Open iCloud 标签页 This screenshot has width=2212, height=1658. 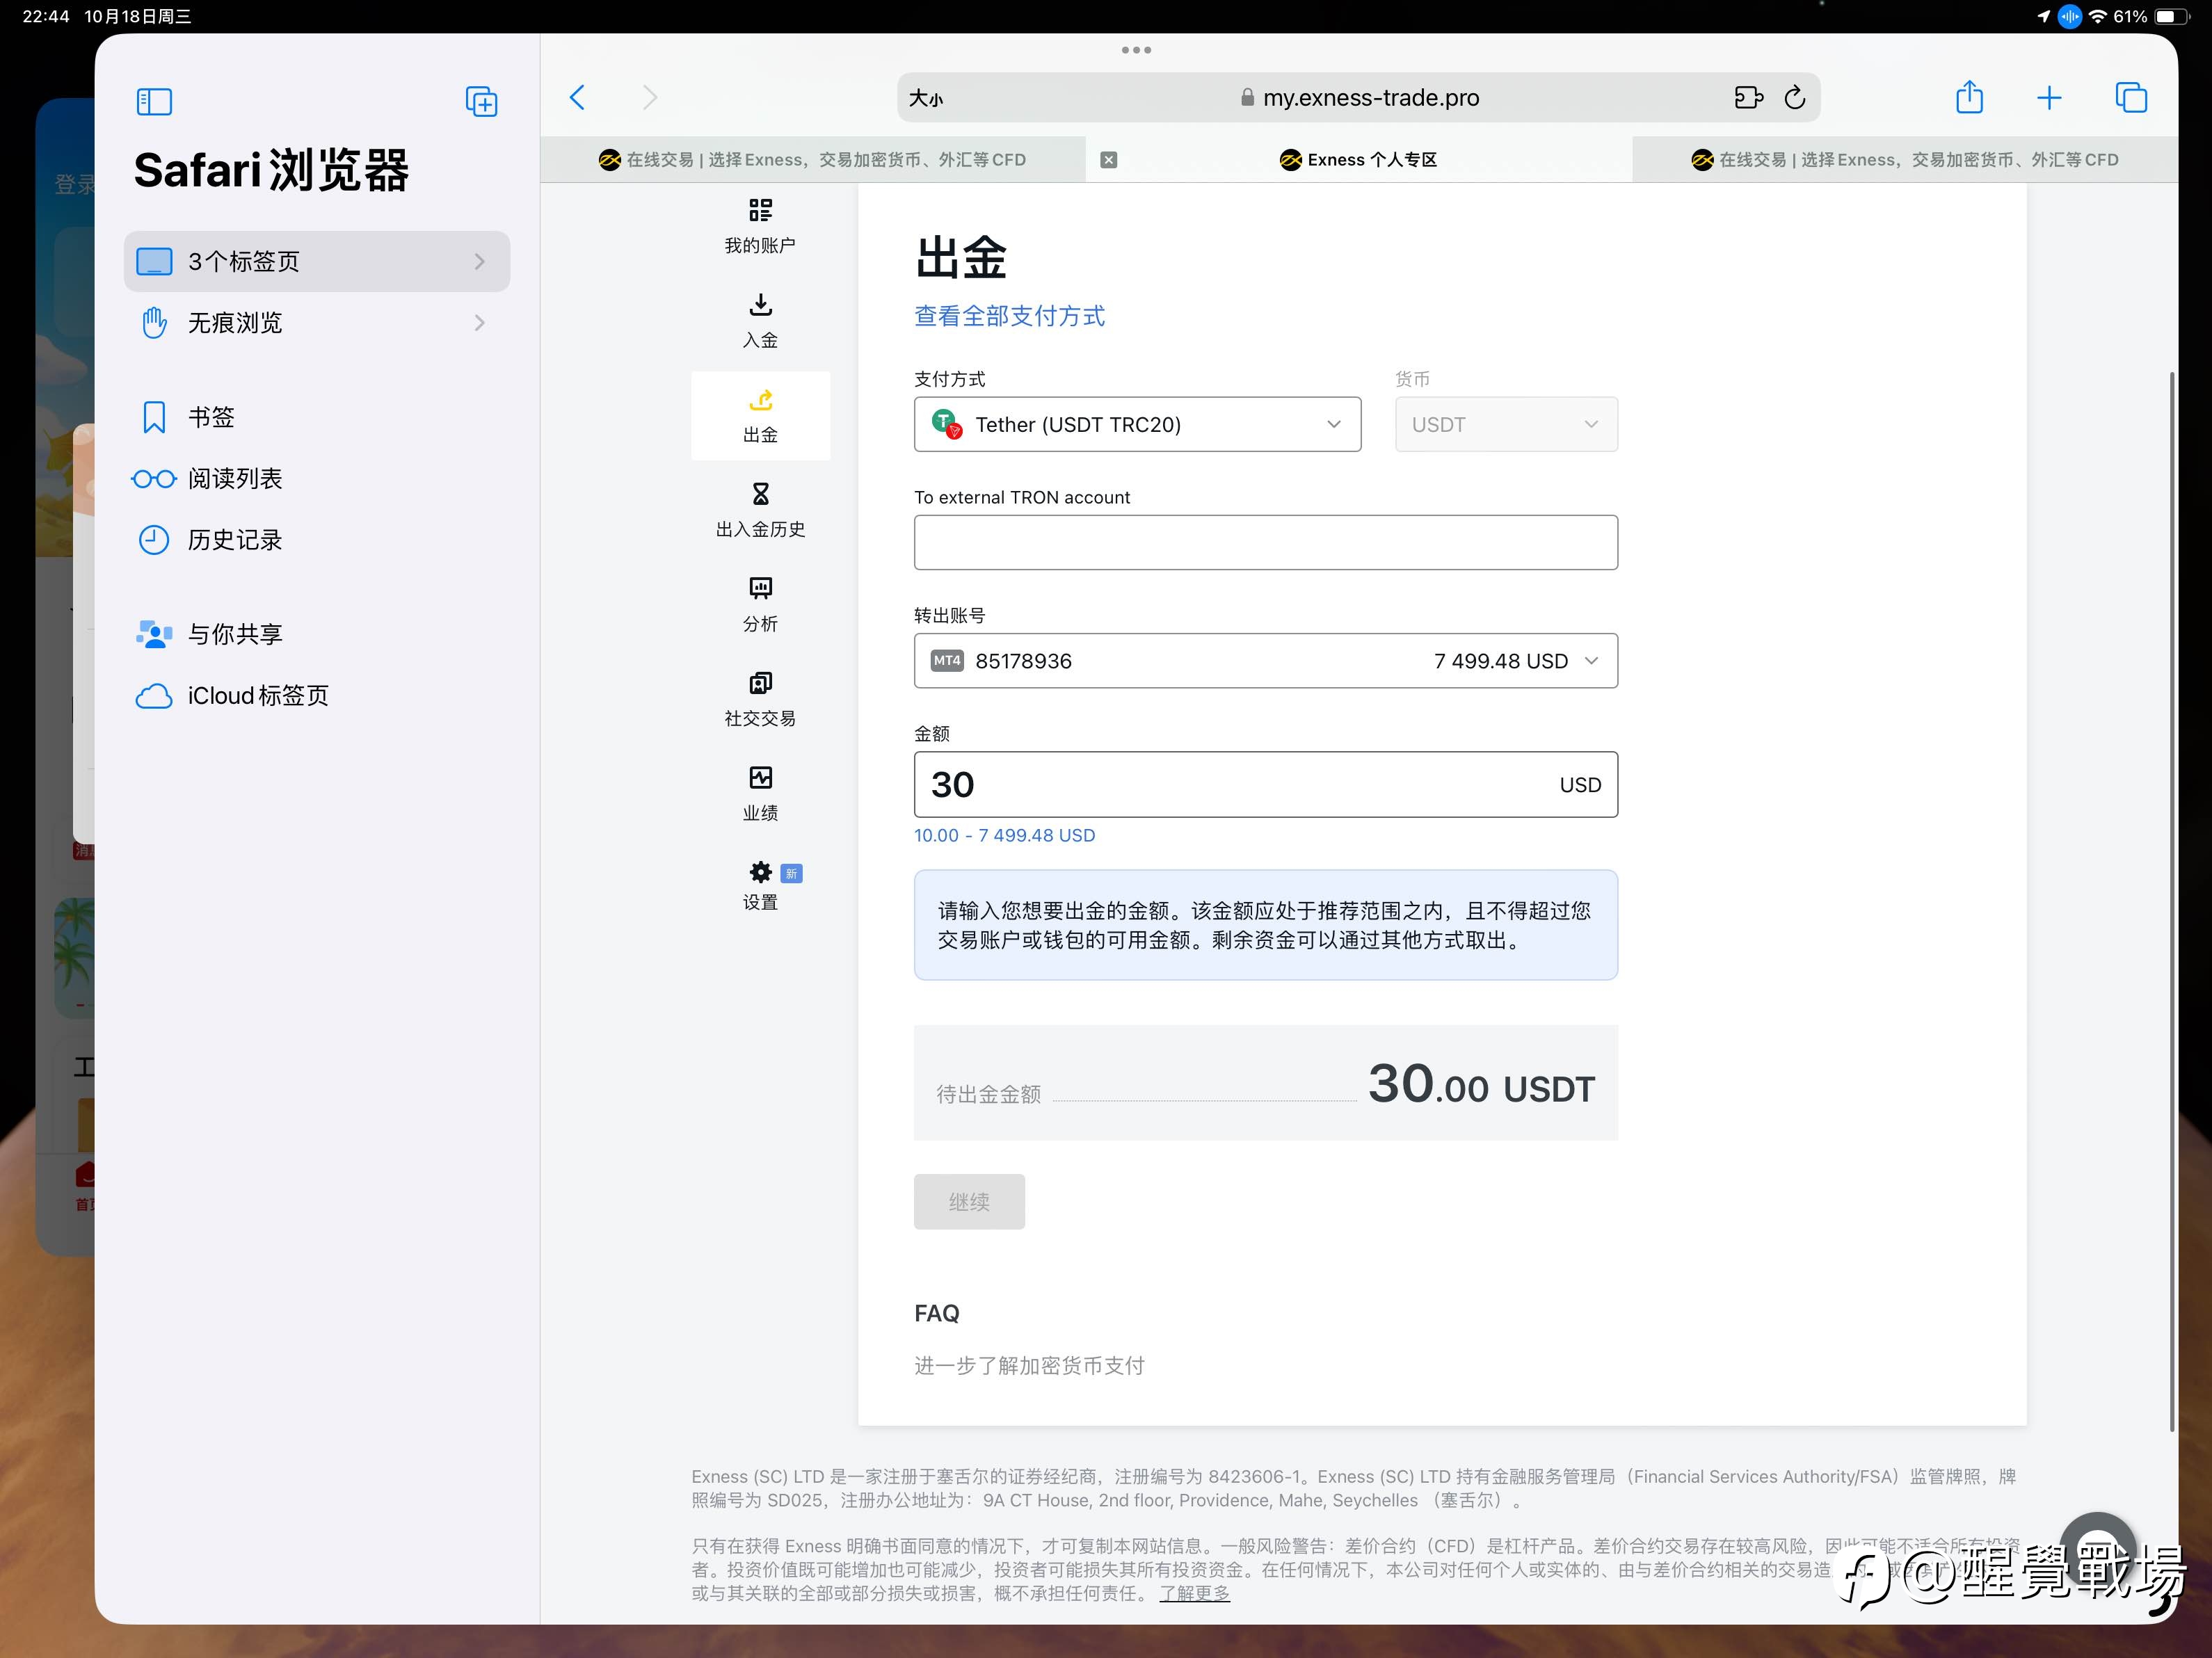click(x=317, y=695)
